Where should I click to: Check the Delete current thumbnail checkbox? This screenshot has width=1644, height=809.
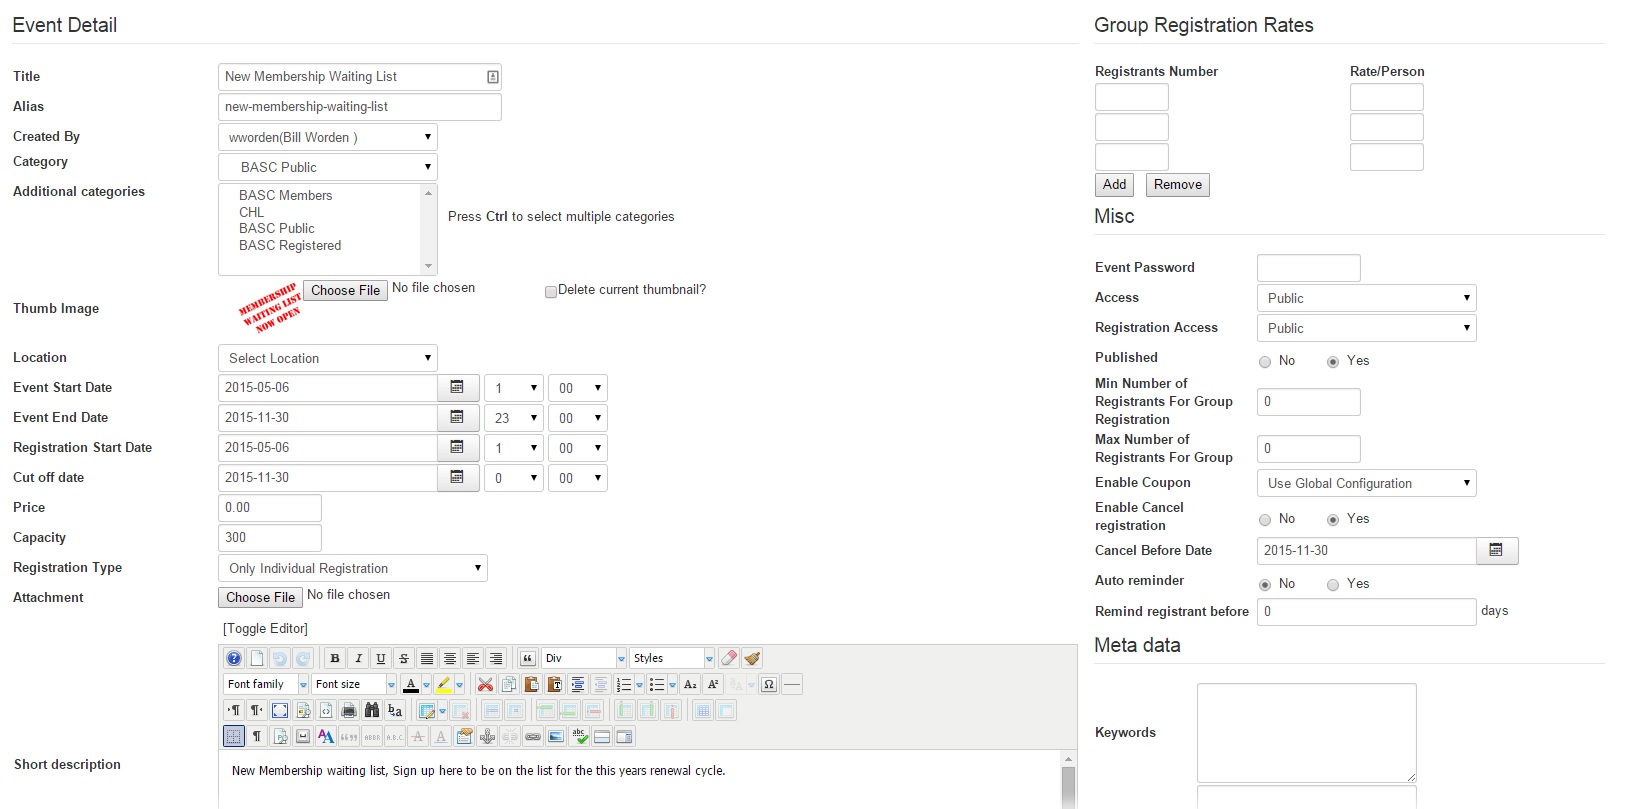[x=550, y=291]
